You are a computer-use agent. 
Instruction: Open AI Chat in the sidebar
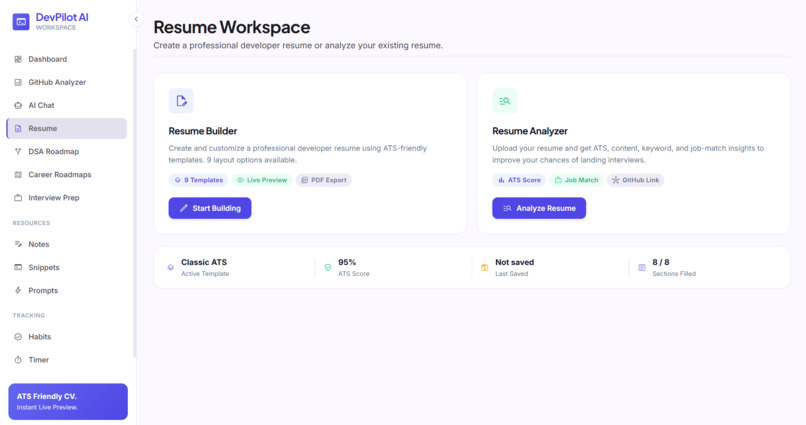coord(67,105)
